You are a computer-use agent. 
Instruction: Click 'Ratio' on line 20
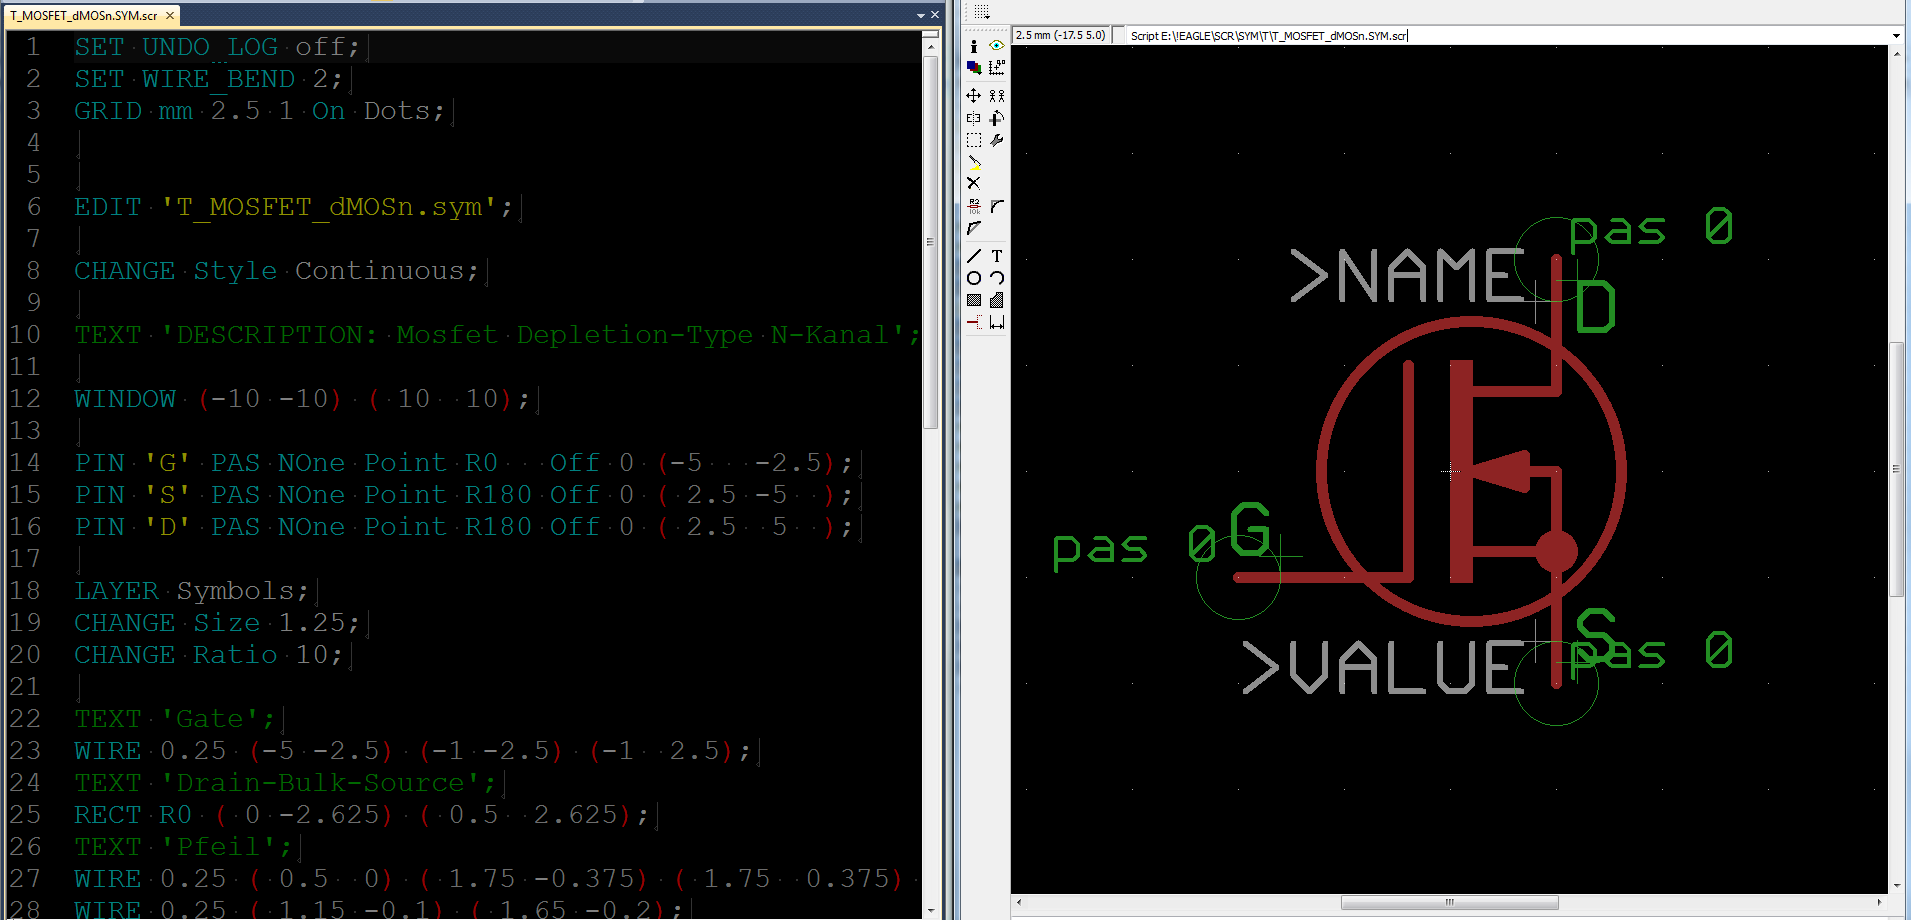pos(235,655)
